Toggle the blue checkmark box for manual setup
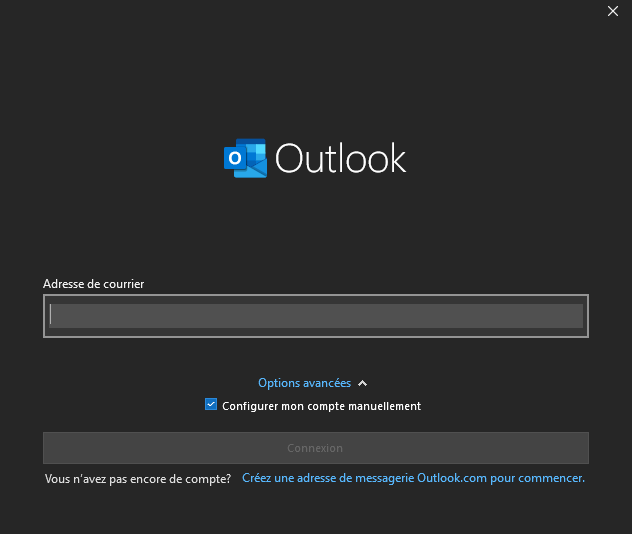The height and width of the screenshot is (534, 632). [x=211, y=404]
